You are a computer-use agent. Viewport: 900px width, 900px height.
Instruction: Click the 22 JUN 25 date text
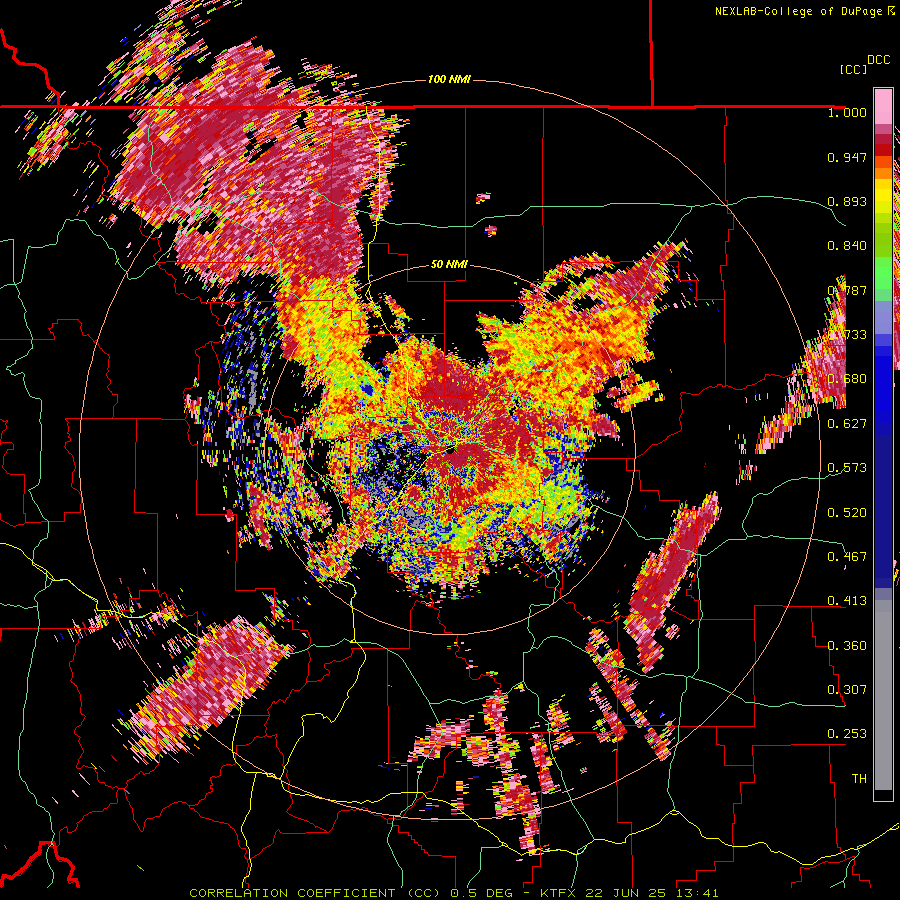626,893
